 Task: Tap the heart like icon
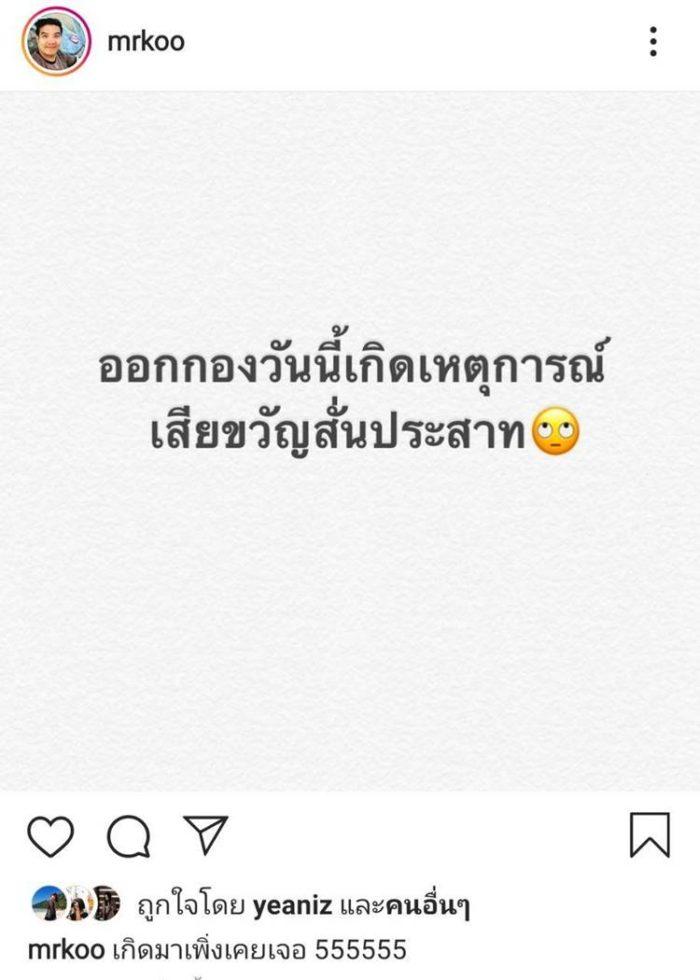(51, 836)
